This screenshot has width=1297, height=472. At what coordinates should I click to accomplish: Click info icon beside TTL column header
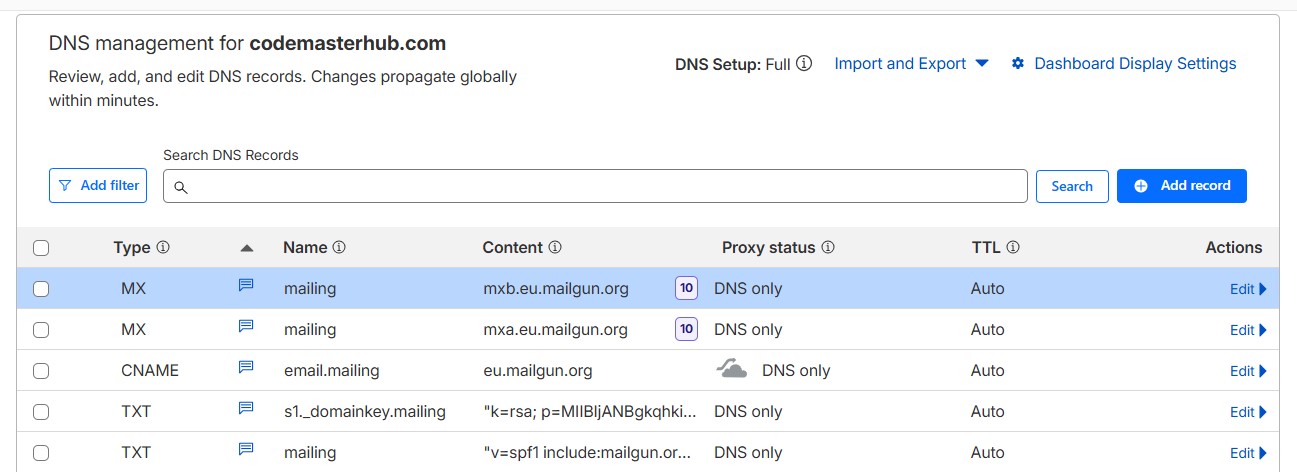(1013, 247)
